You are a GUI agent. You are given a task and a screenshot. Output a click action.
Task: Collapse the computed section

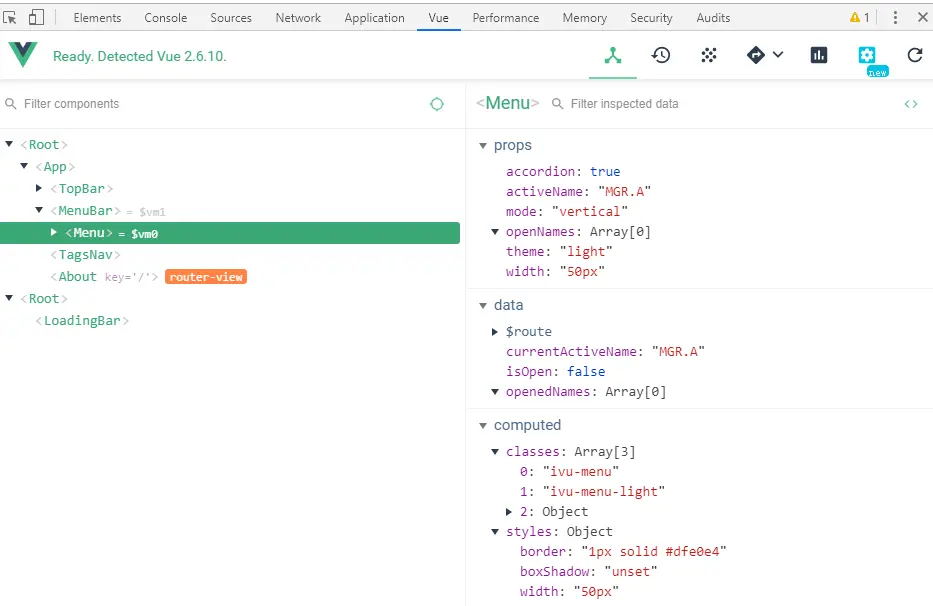pyautogui.click(x=483, y=426)
